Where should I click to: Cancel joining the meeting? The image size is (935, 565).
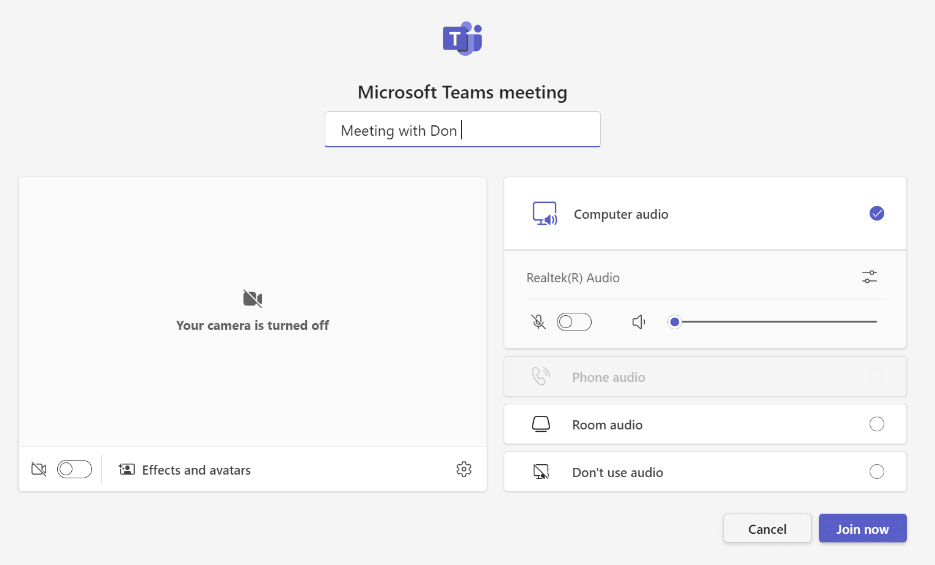(767, 529)
